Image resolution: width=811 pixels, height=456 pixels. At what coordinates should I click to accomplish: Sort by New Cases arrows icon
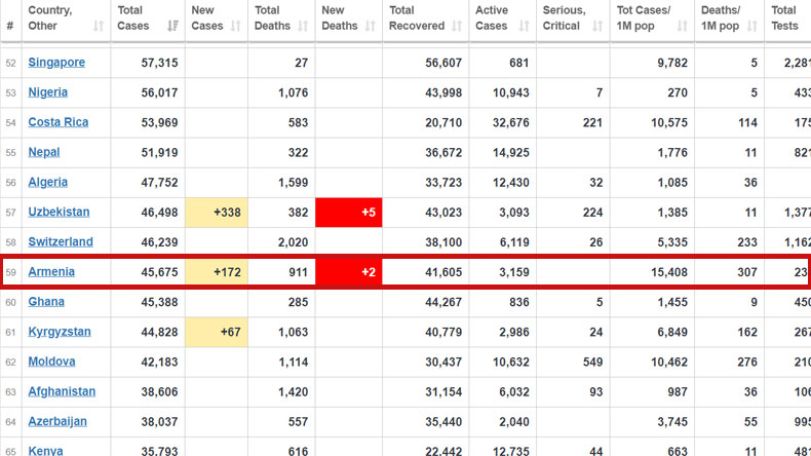(236, 26)
